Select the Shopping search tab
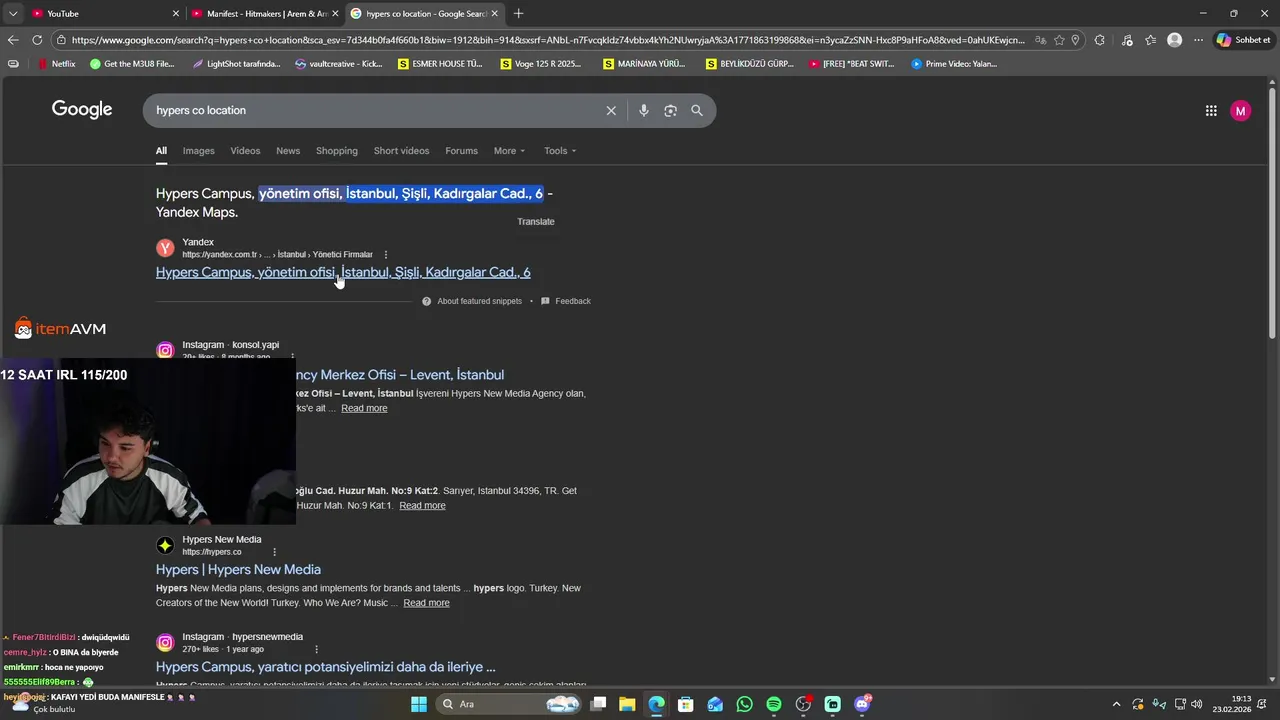Screen dimensions: 1280x720 337,151
